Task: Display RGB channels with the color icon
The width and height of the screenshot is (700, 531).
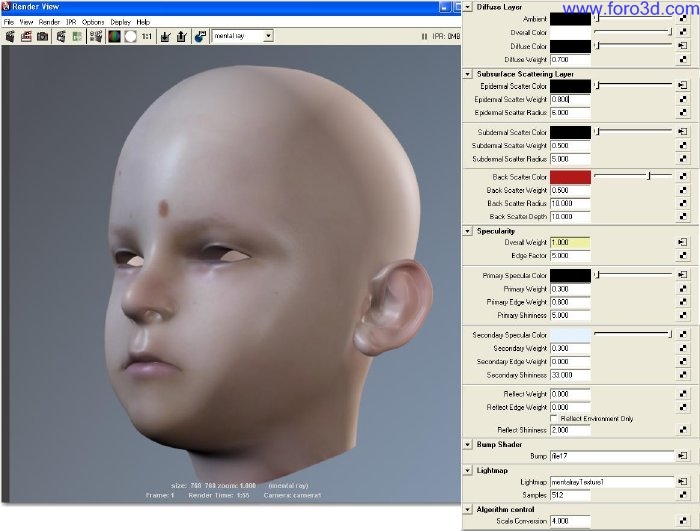Action: pyautogui.click(x=114, y=36)
